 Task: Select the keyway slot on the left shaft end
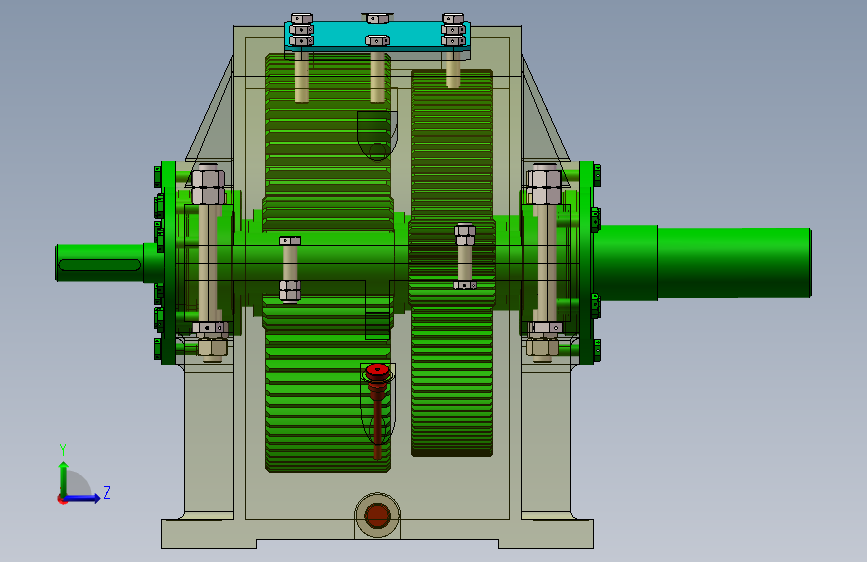point(100,265)
